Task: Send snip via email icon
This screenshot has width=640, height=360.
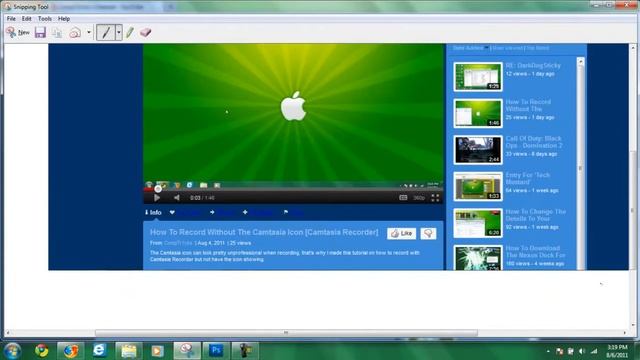Action: (75, 33)
